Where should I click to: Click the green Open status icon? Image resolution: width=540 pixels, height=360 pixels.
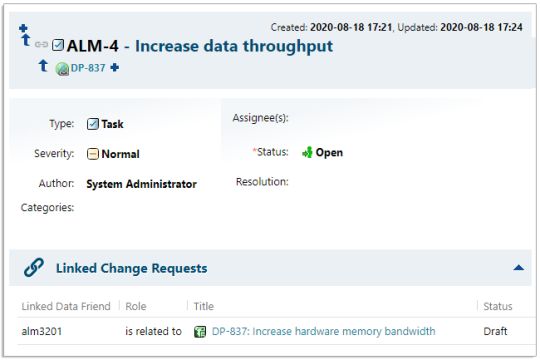(307, 152)
